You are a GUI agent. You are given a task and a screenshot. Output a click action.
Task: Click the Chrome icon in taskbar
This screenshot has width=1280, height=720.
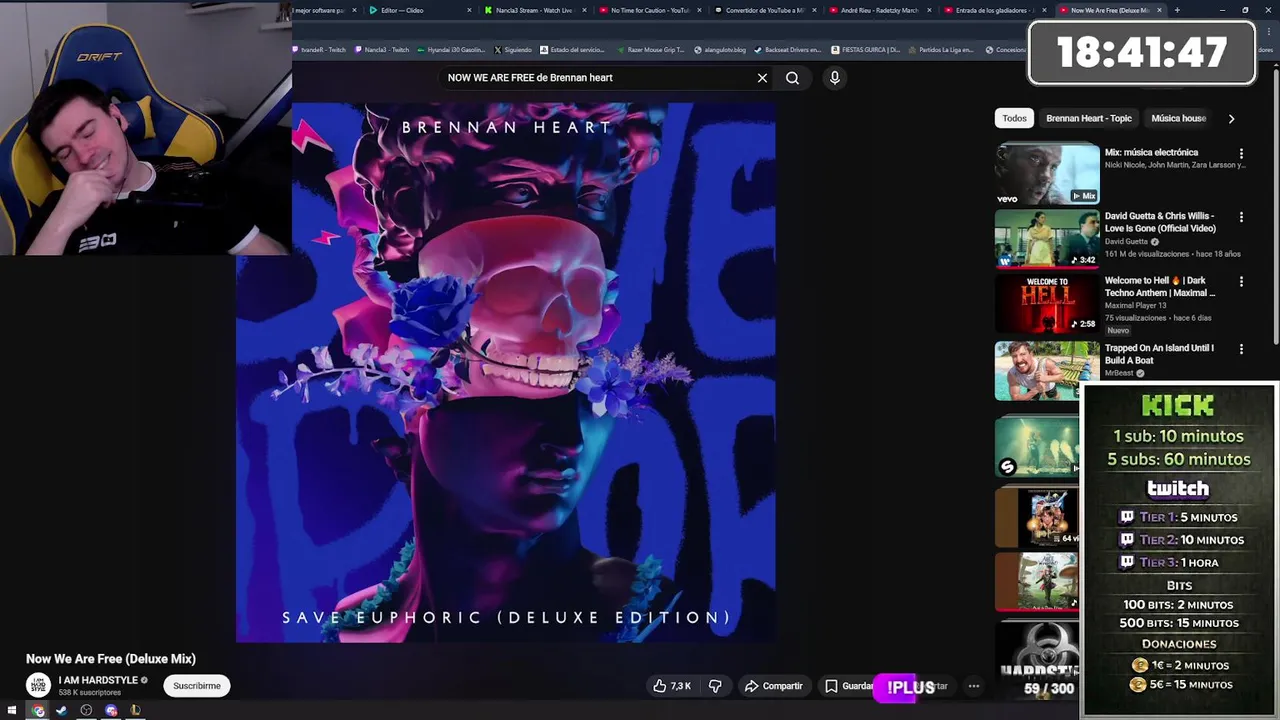coord(38,711)
